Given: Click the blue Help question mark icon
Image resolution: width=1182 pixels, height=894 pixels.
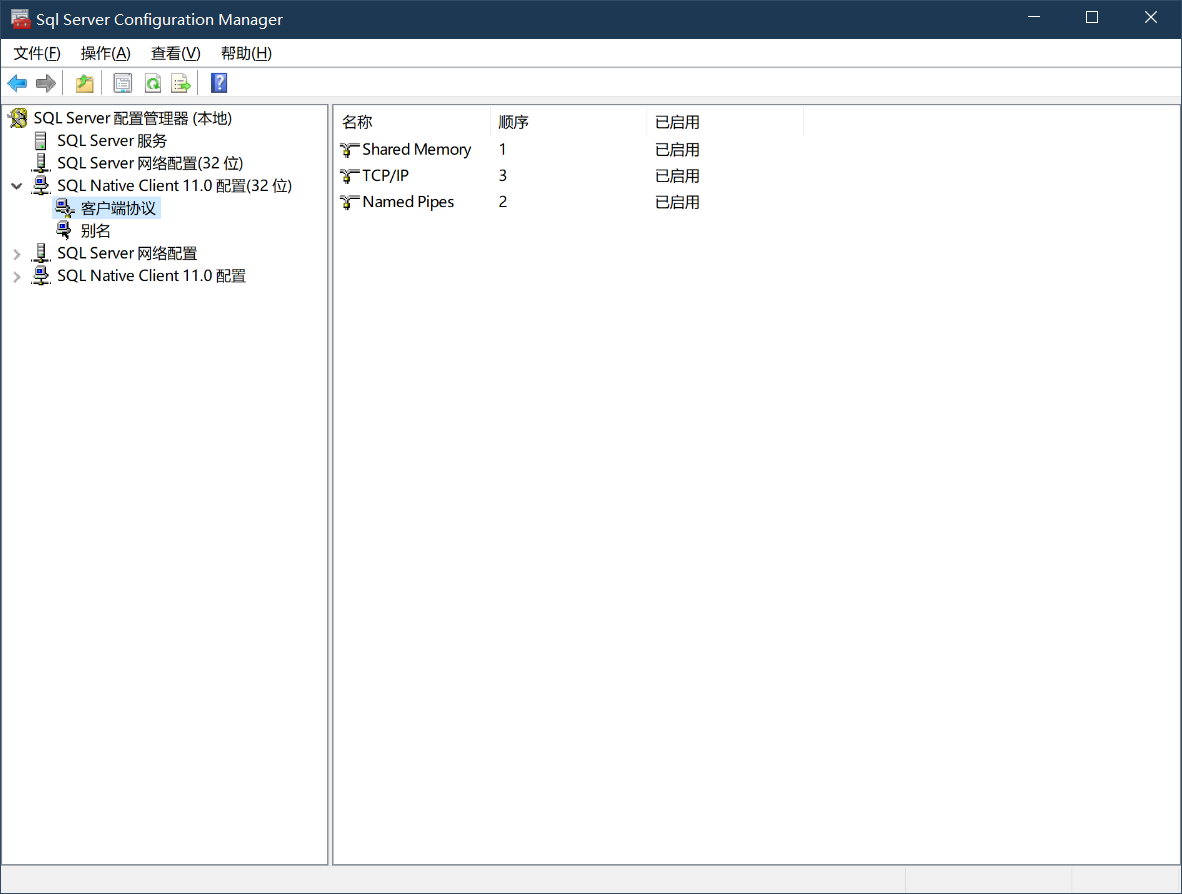Looking at the screenshot, I should coord(219,83).
